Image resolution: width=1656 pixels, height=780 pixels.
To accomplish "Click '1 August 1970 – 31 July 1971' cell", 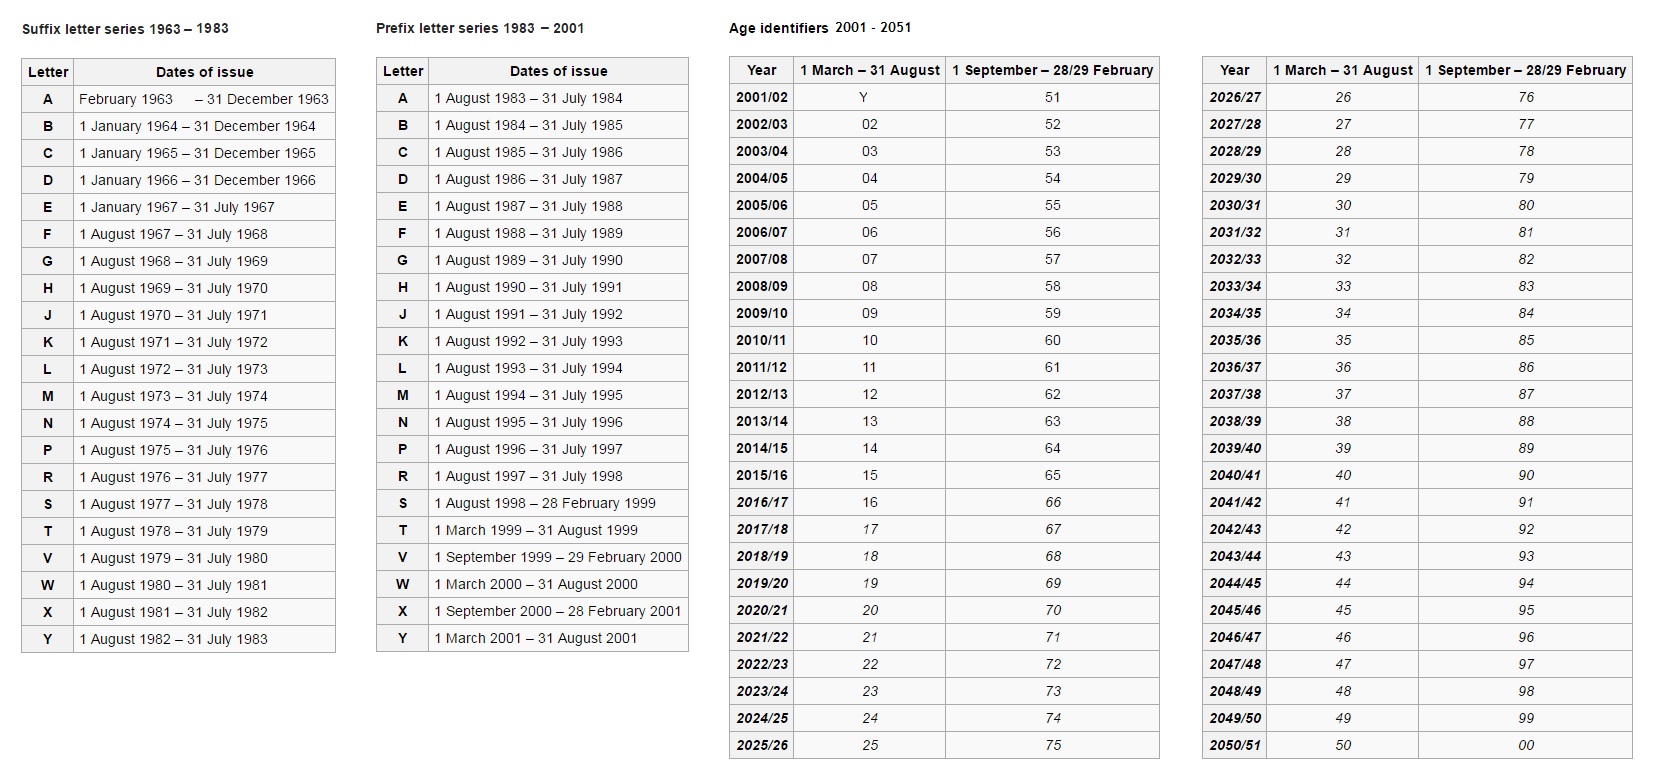I will (204, 315).
